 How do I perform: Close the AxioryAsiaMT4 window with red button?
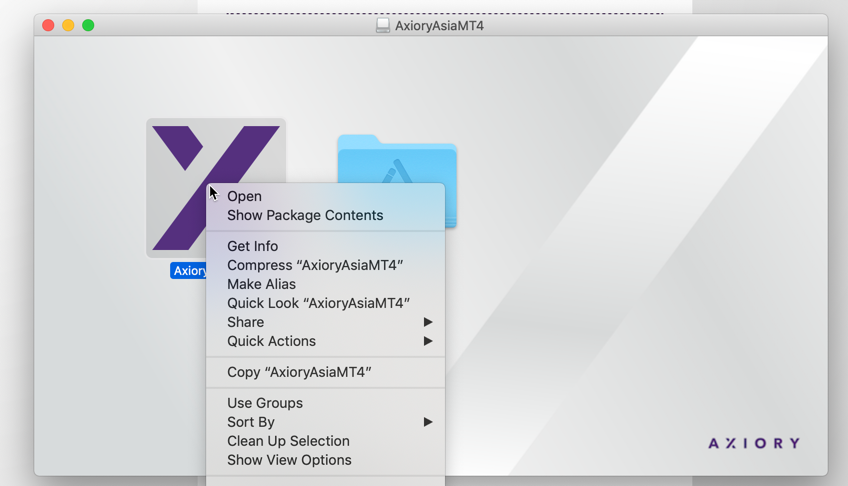[x=48, y=25]
